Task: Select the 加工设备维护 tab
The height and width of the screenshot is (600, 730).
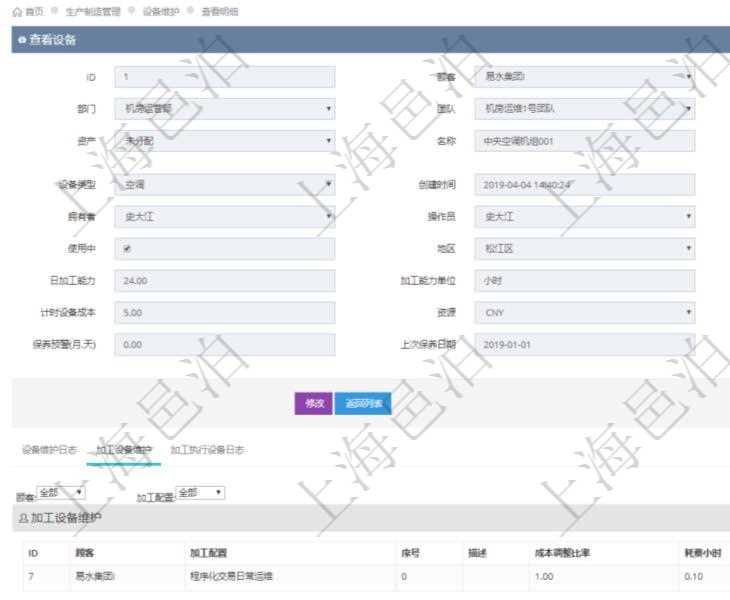Action: point(124,450)
